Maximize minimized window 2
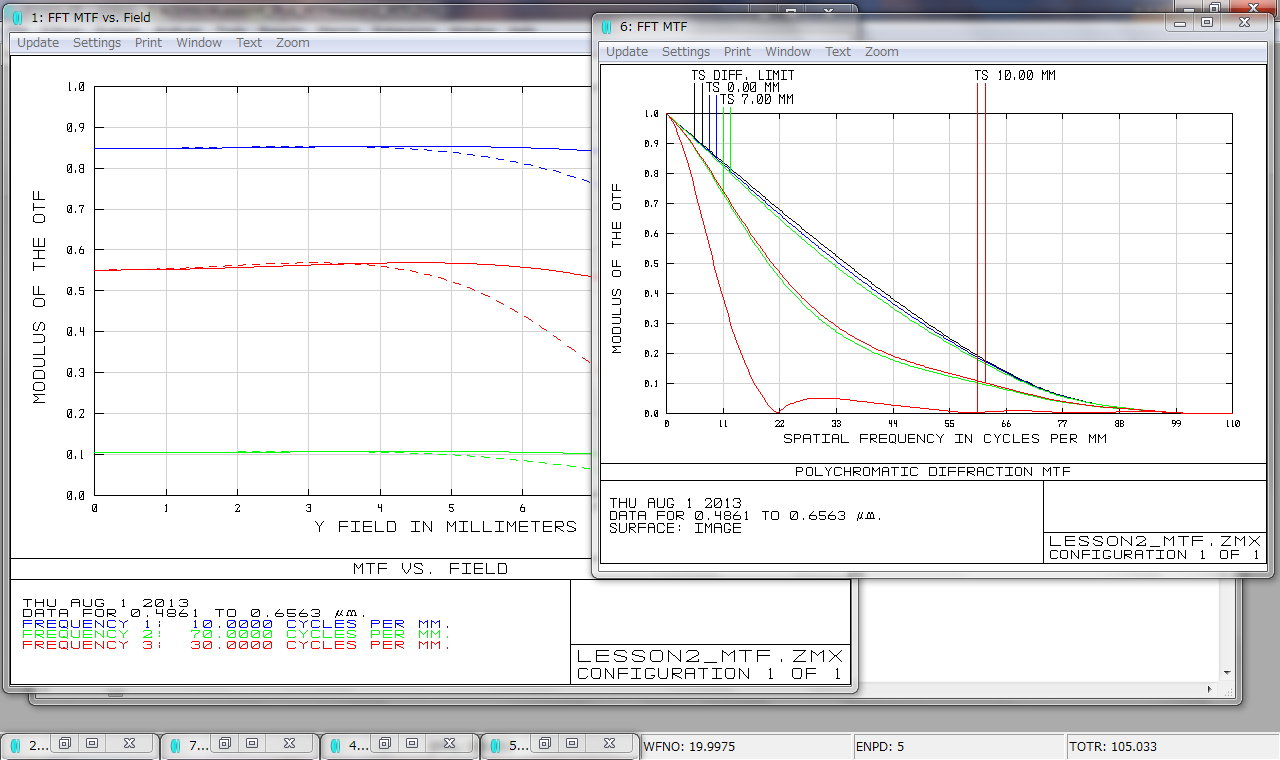 (x=92, y=744)
